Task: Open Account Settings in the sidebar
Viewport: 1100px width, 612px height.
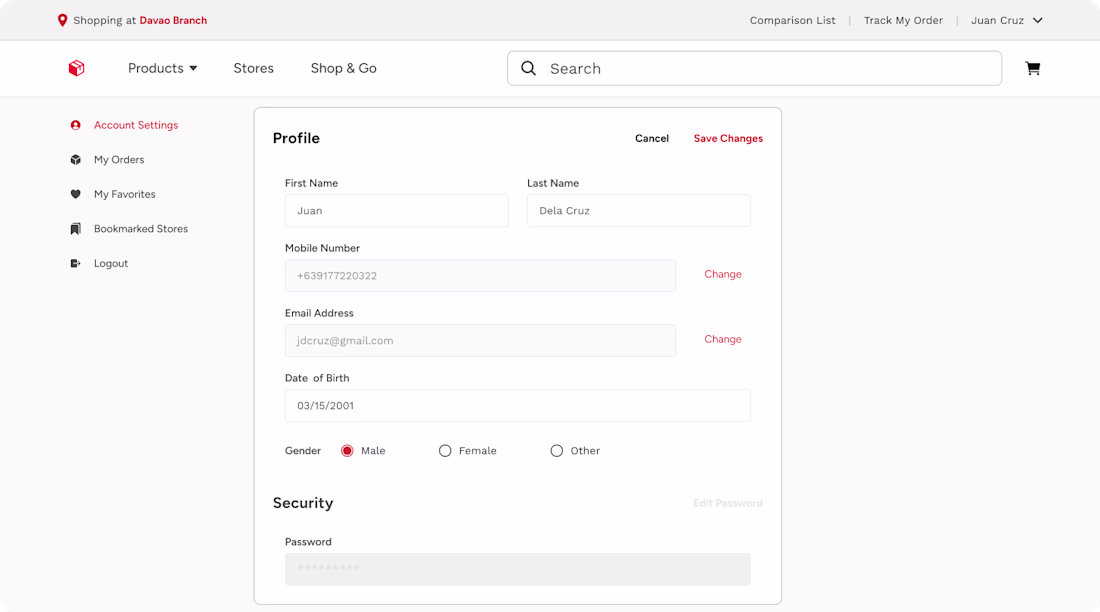Action: click(x=136, y=125)
